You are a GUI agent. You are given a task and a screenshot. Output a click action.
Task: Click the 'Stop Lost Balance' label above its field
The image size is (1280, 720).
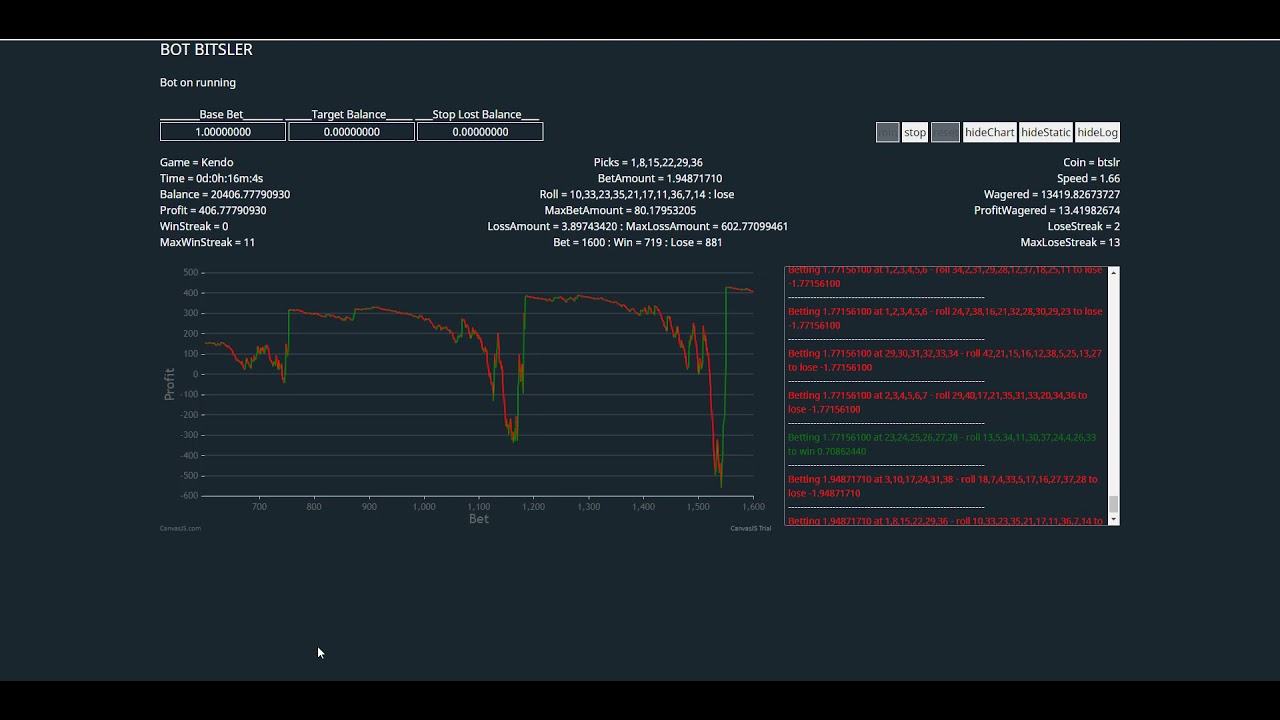coord(477,114)
